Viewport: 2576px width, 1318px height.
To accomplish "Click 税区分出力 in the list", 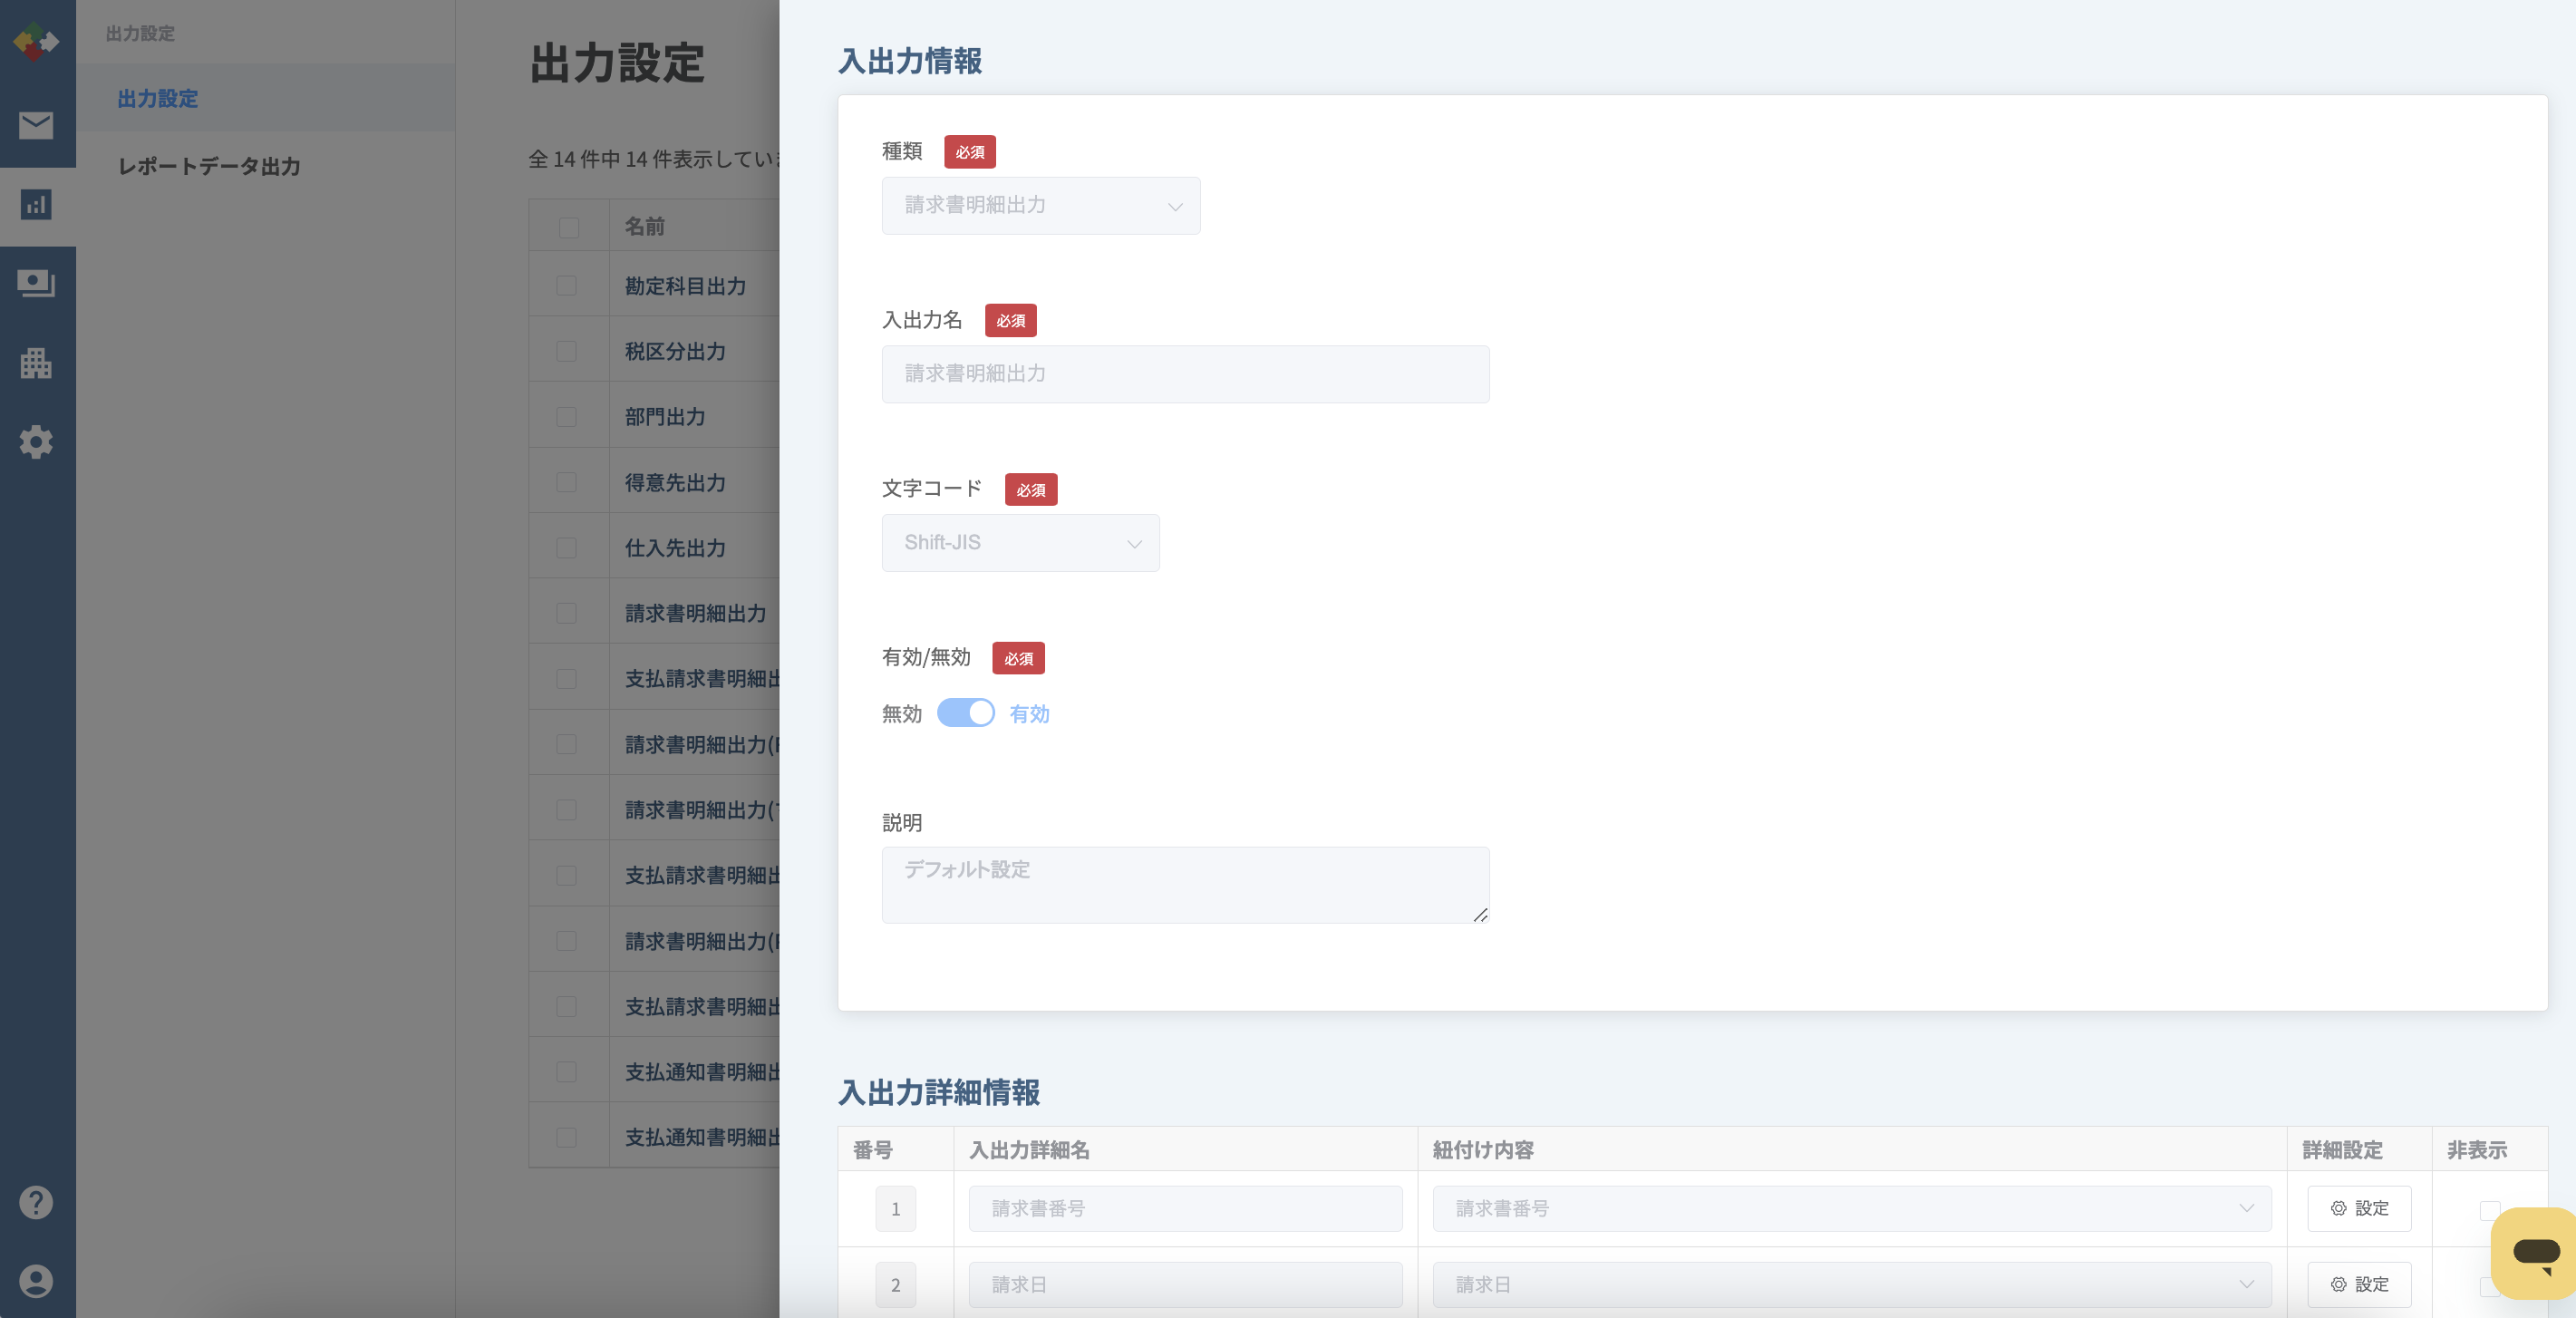I will click(676, 351).
